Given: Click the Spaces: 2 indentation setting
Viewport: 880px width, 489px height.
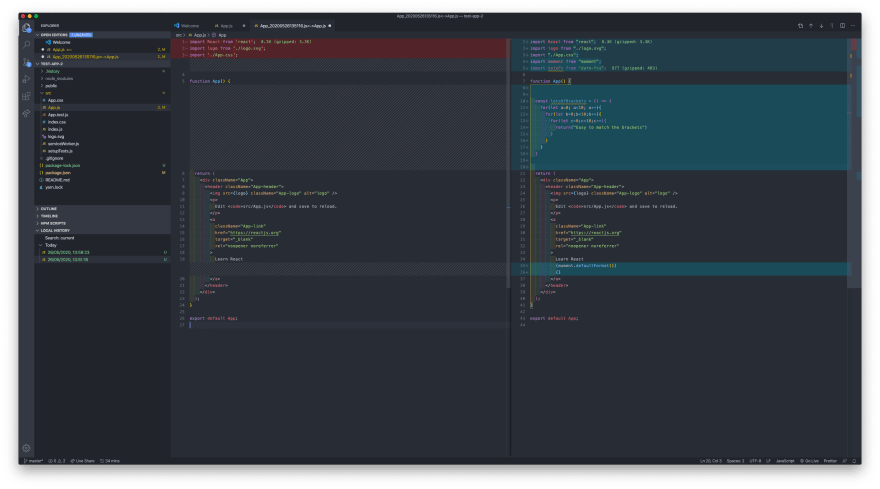Looking at the screenshot, I should pyautogui.click(x=735, y=461).
